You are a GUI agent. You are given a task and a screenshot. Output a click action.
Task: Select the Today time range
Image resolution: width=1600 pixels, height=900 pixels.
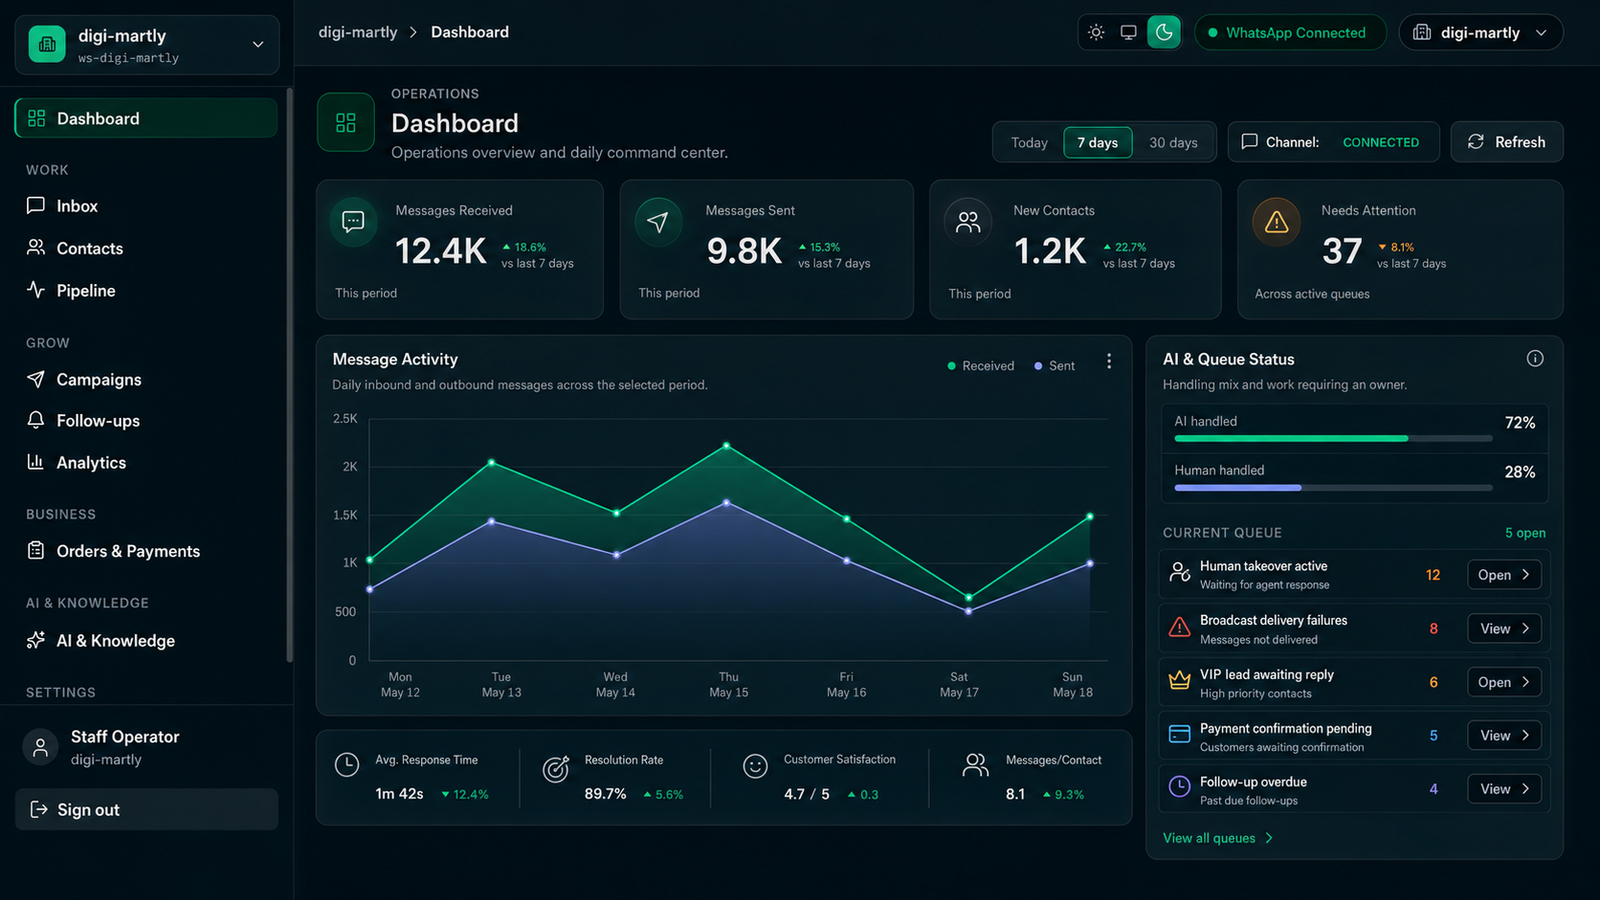[x=1029, y=142]
